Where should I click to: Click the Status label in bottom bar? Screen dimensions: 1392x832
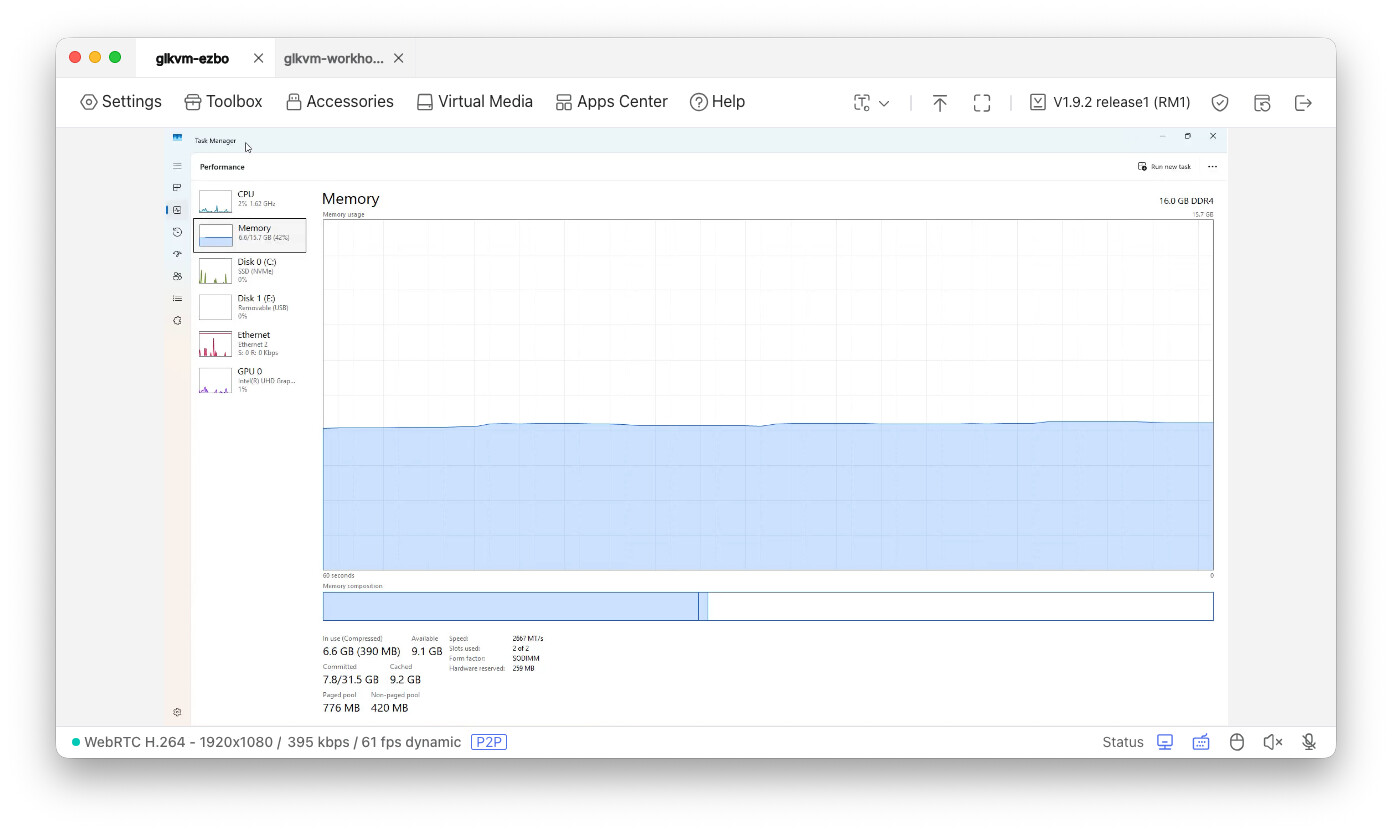[x=1123, y=742]
